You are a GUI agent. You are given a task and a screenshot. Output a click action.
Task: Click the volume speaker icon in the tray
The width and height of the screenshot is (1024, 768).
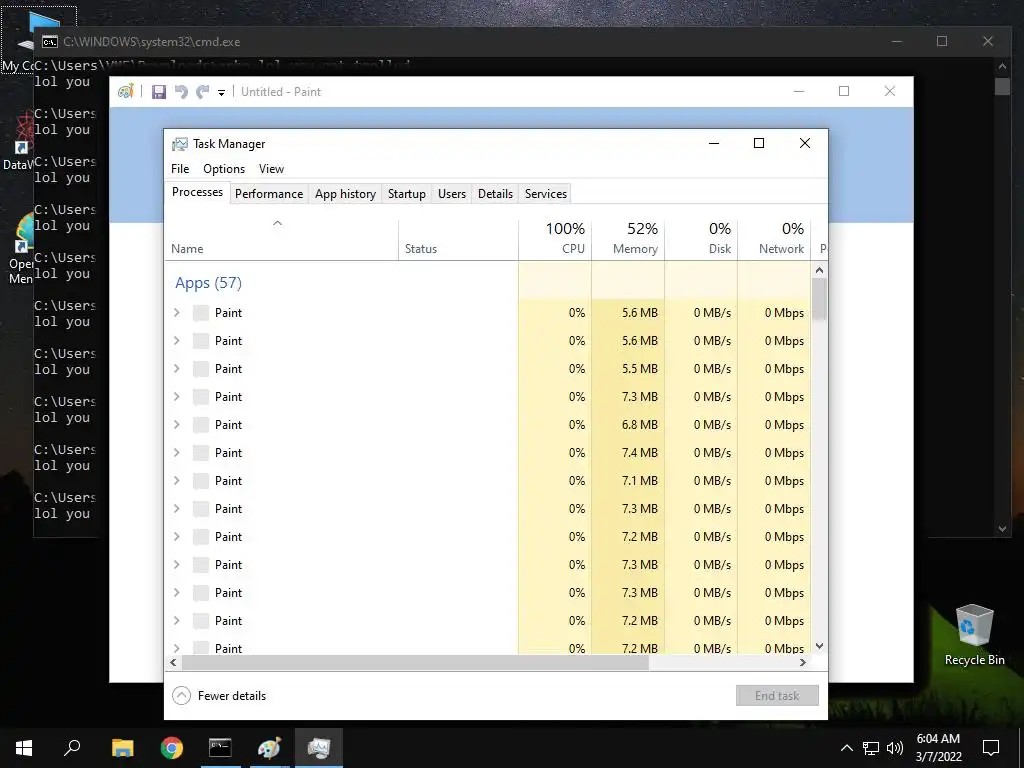tap(895, 748)
